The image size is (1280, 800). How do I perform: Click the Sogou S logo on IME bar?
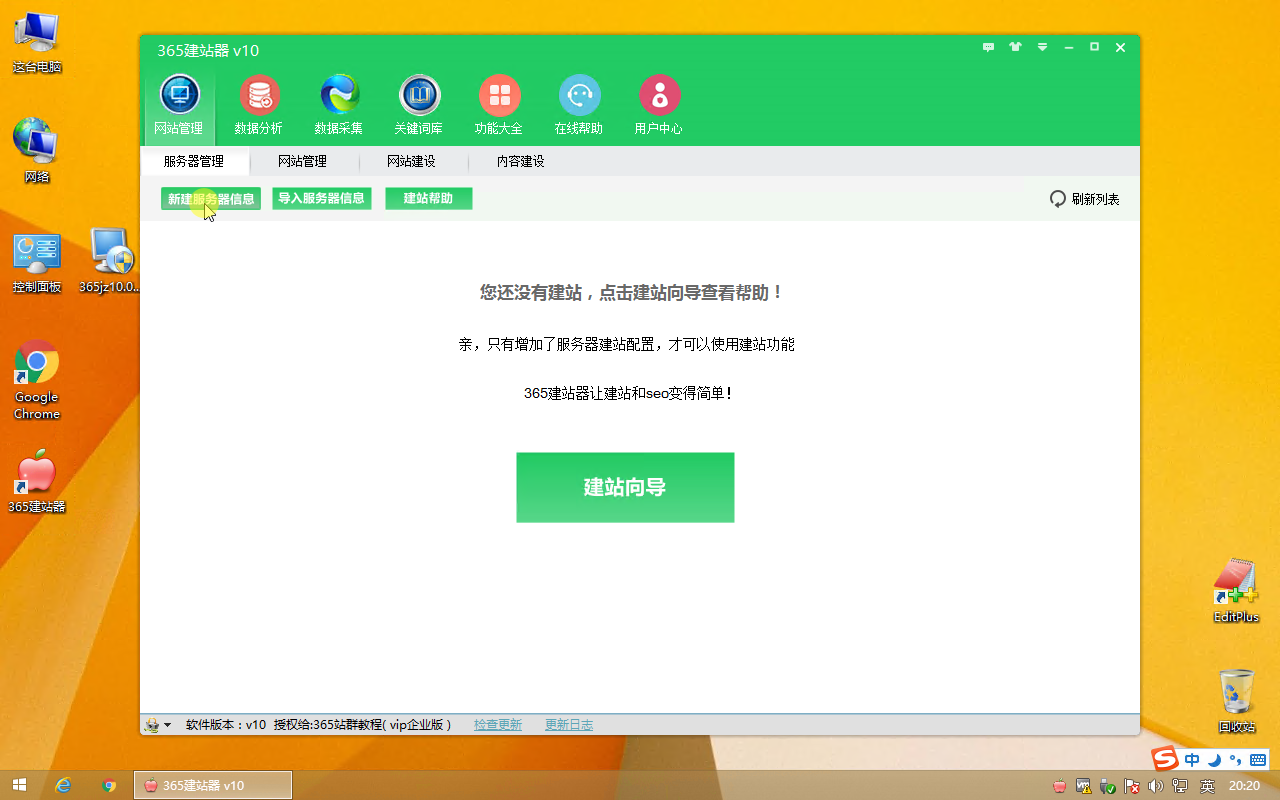click(1165, 759)
